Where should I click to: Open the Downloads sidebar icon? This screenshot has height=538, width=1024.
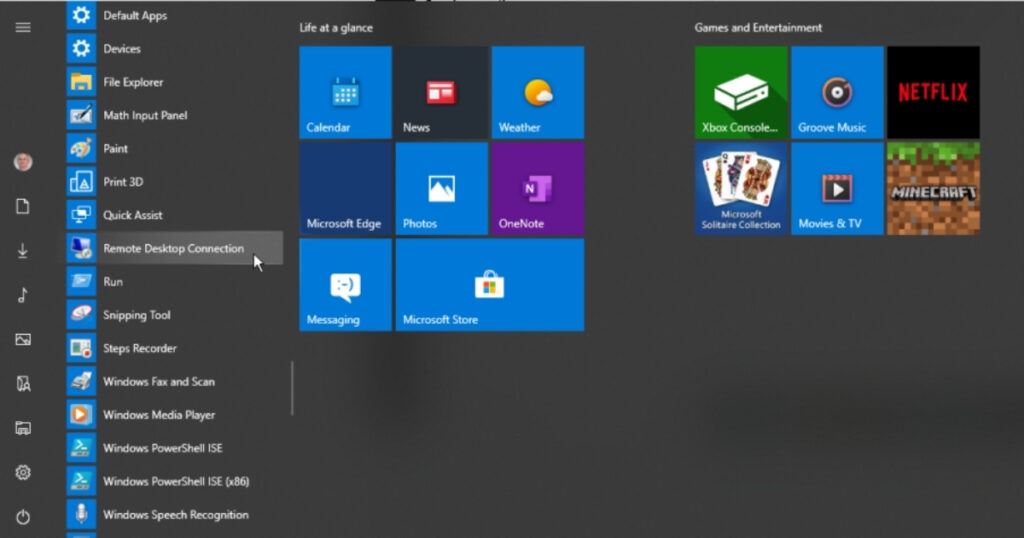23,251
